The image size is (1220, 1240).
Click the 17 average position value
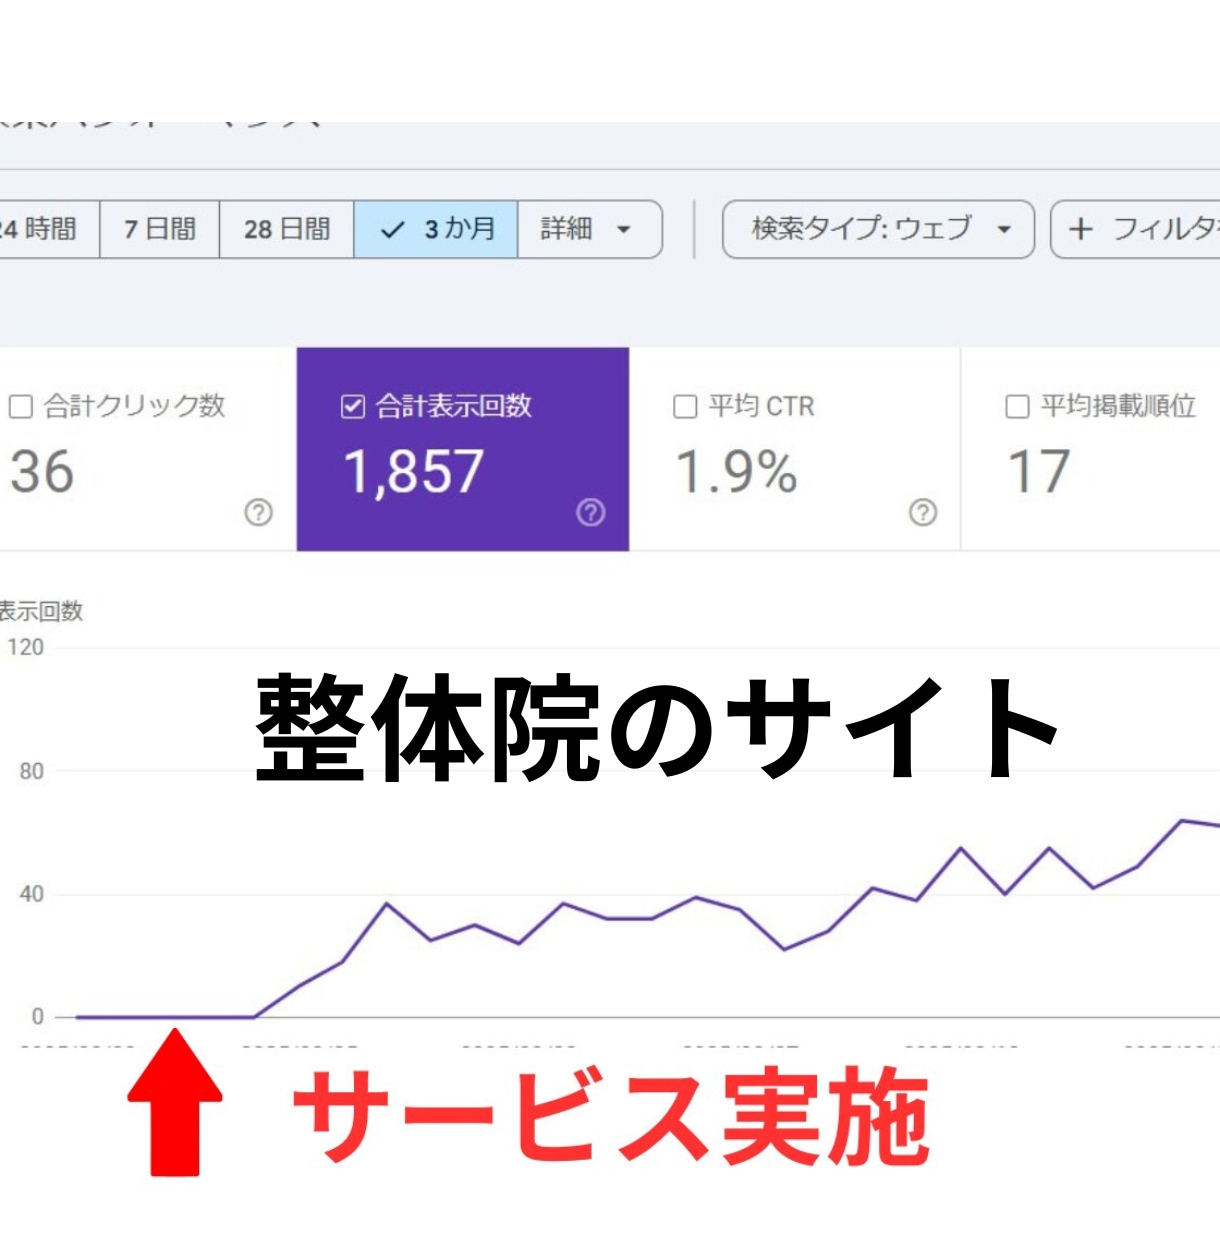pos(1039,471)
